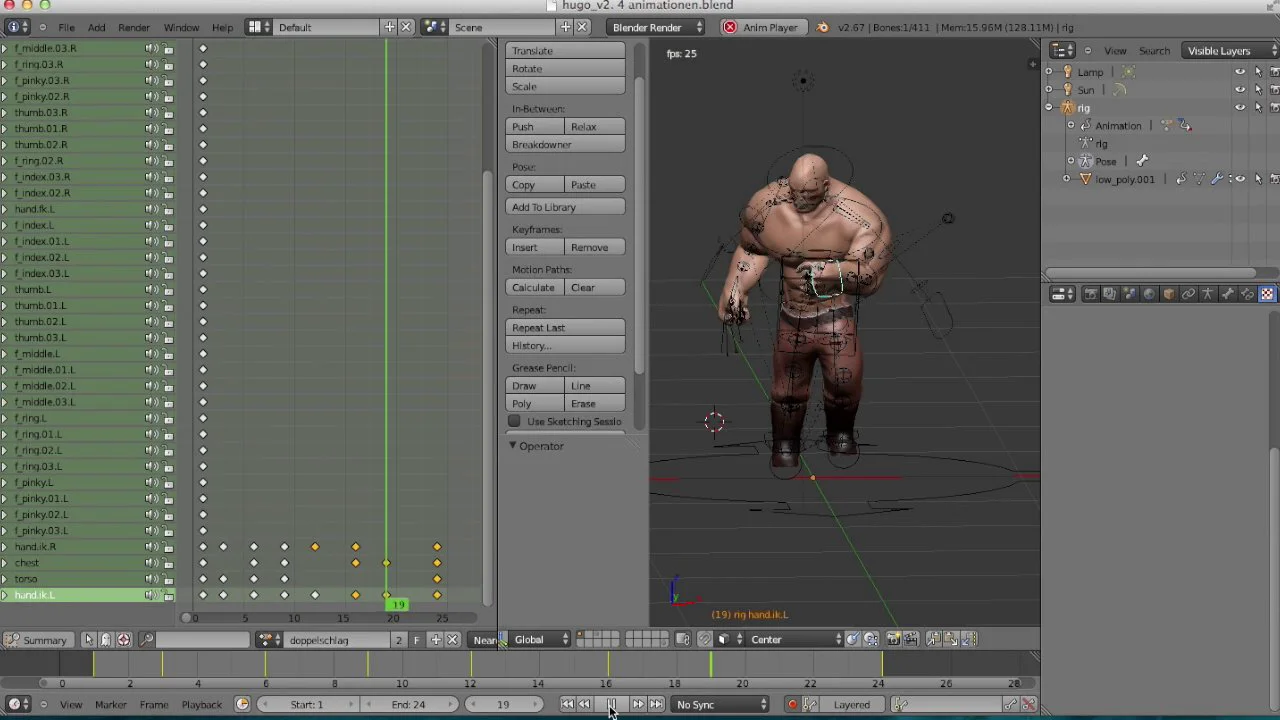Toggle visibility of low_poly.001 object
This screenshot has height=720, width=1280.
[x=1240, y=179]
